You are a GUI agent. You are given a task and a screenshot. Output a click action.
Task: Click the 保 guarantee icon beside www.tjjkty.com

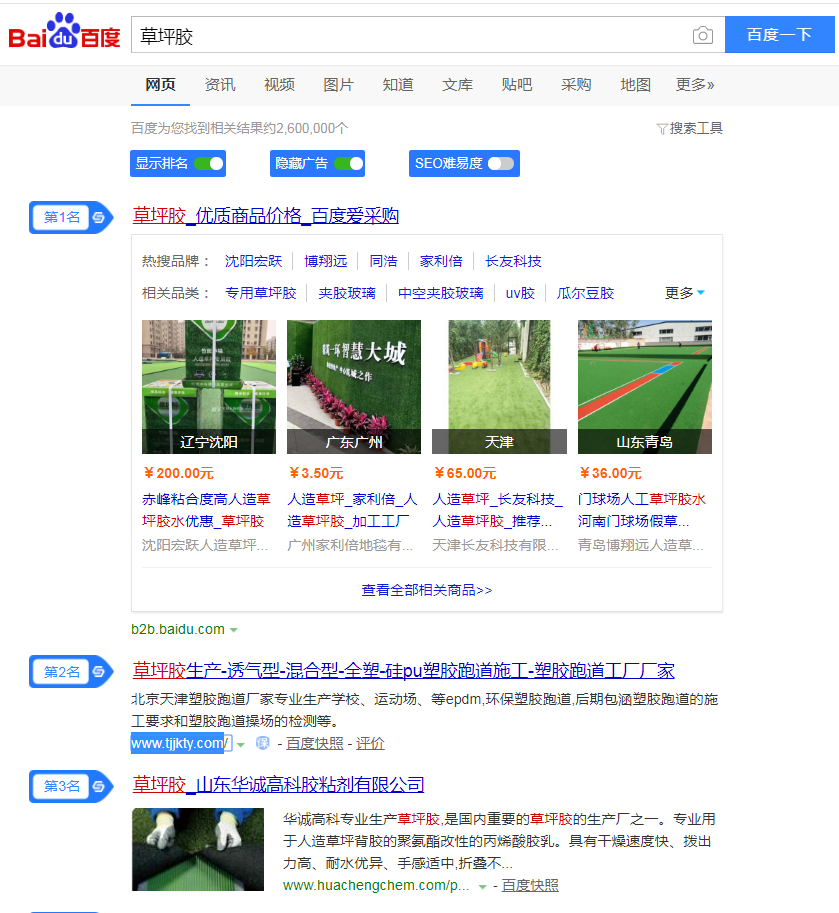click(263, 743)
